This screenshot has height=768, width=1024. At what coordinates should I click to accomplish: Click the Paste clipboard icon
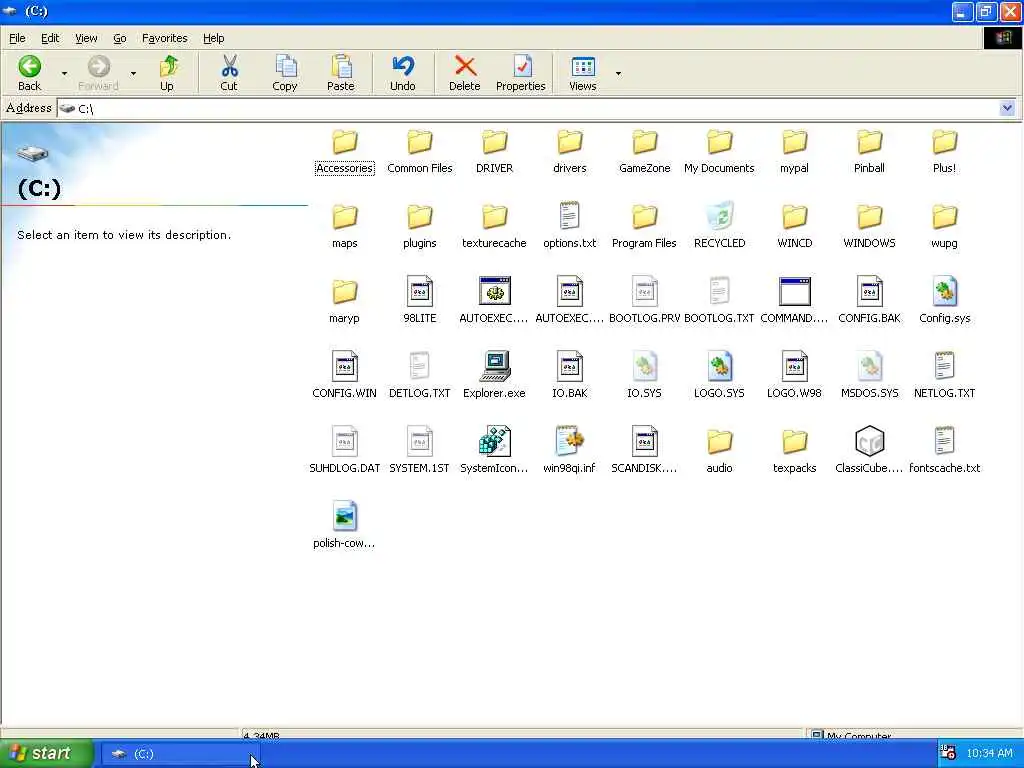point(341,67)
